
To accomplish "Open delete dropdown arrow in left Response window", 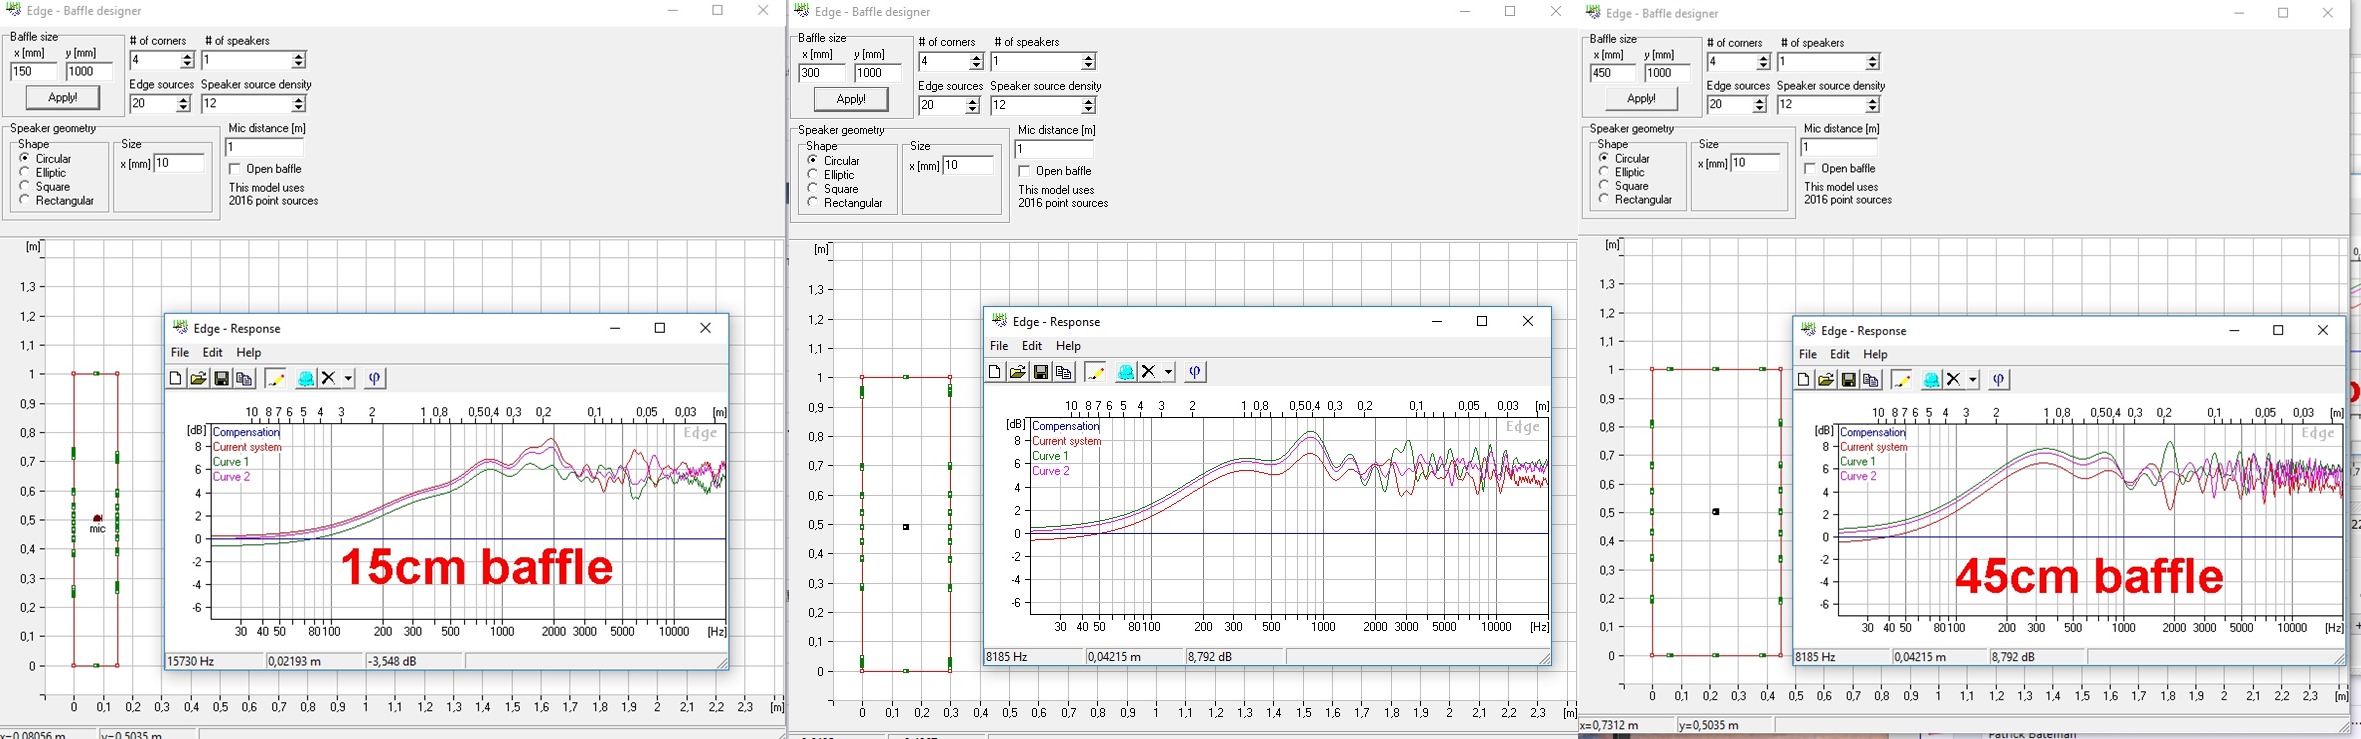I will [x=348, y=378].
